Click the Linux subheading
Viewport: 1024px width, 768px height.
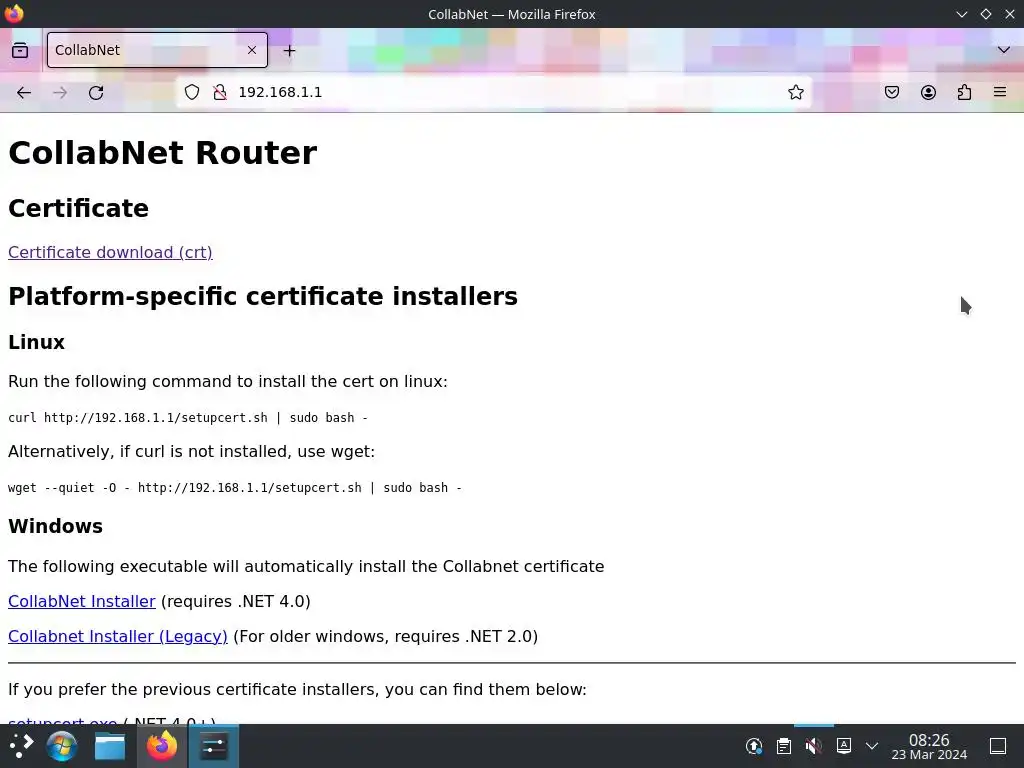pos(37,342)
